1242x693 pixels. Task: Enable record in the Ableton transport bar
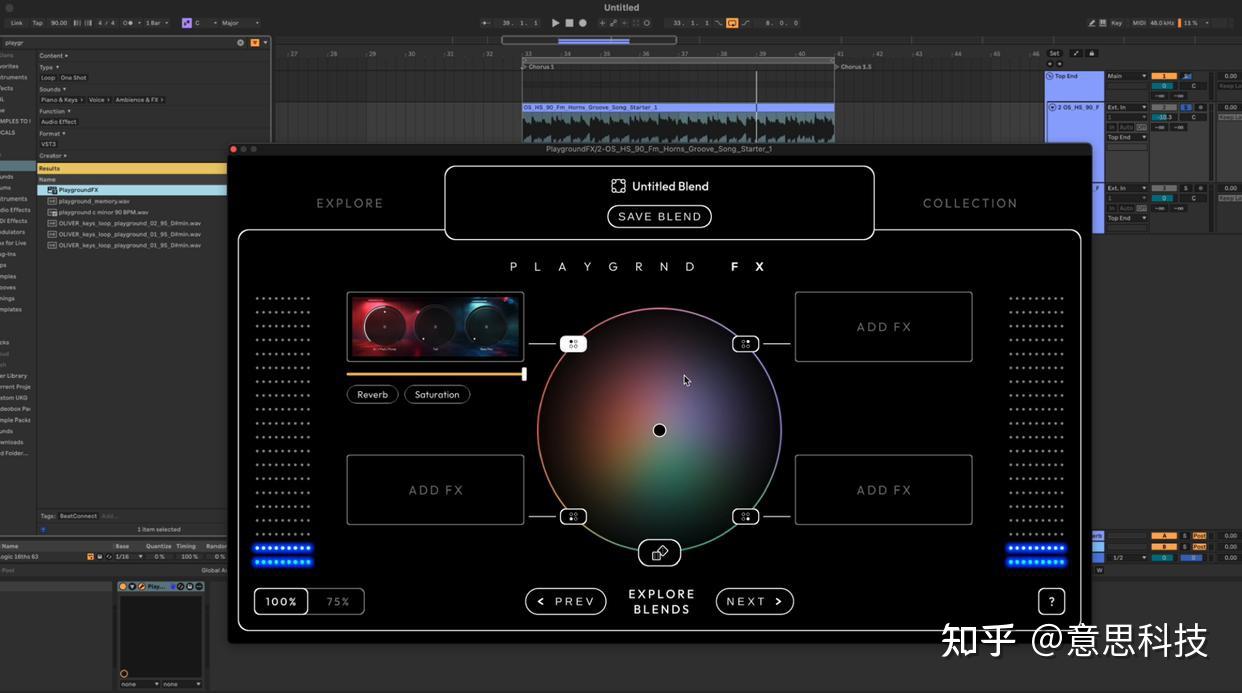click(x=583, y=21)
